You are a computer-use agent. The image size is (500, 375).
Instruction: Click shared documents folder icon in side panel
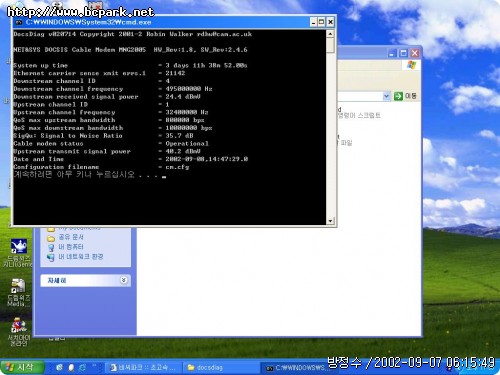(x=51, y=238)
